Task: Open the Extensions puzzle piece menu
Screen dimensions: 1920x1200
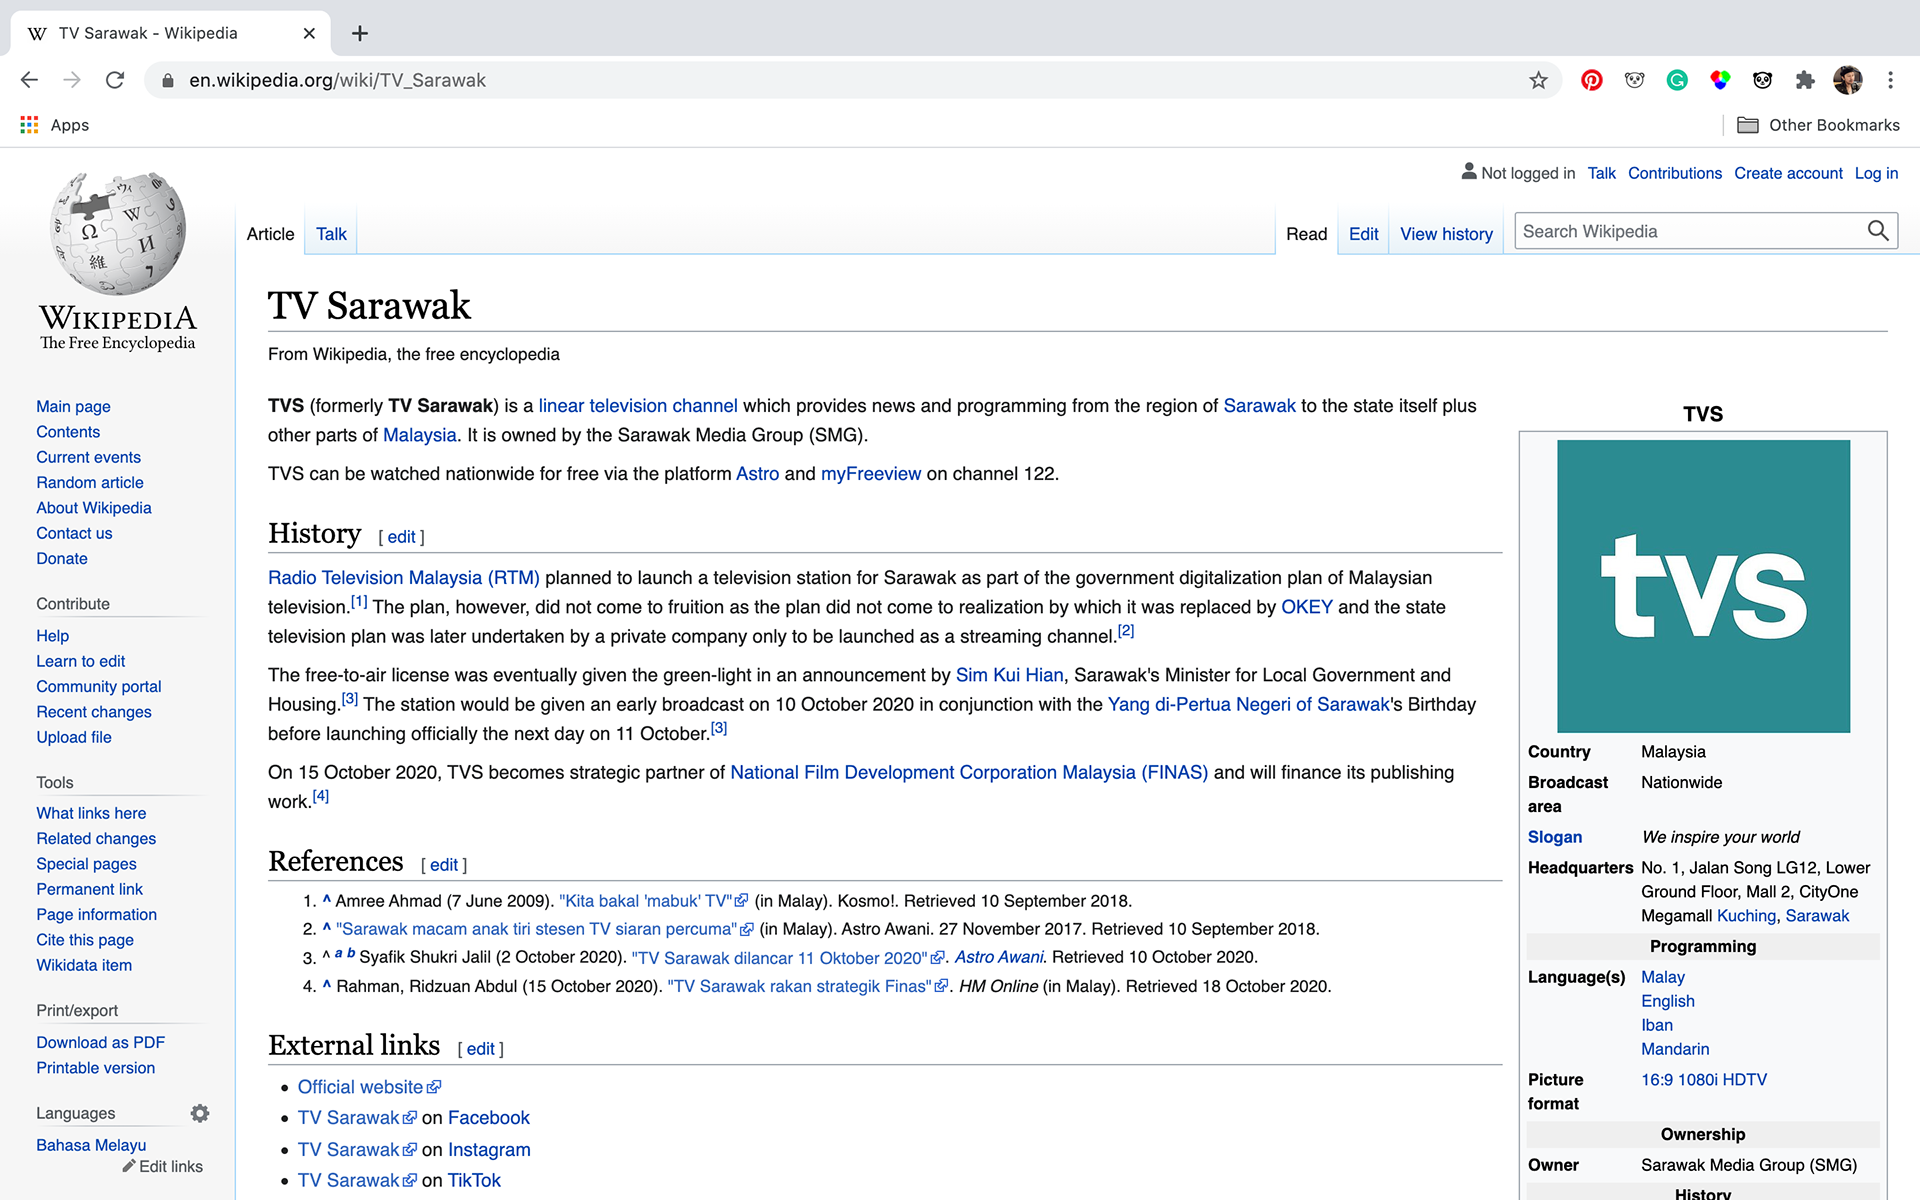Action: [1805, 80]
